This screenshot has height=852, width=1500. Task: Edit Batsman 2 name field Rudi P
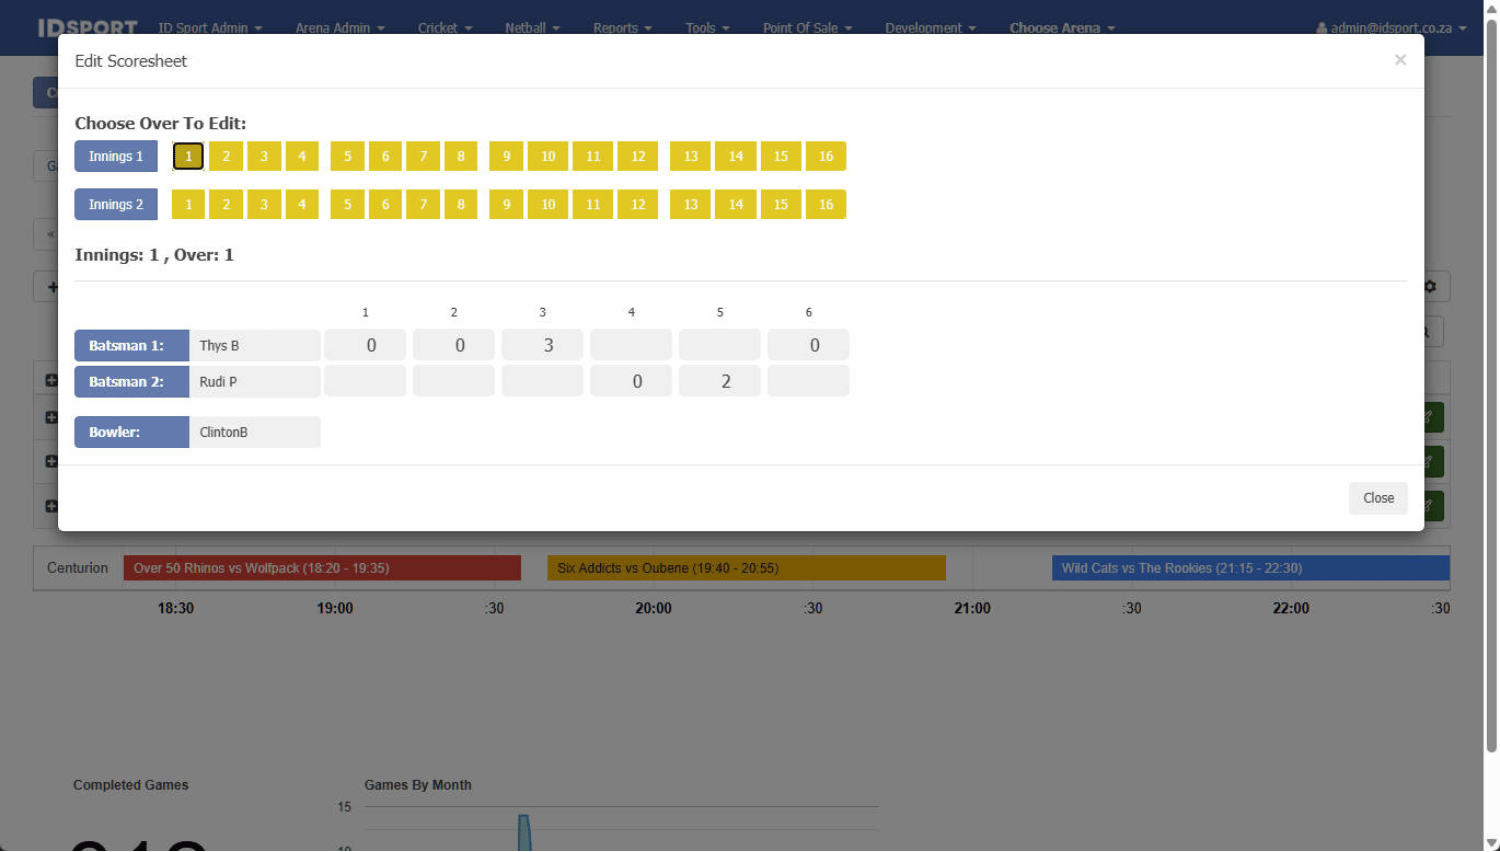[x=254, y=381]
